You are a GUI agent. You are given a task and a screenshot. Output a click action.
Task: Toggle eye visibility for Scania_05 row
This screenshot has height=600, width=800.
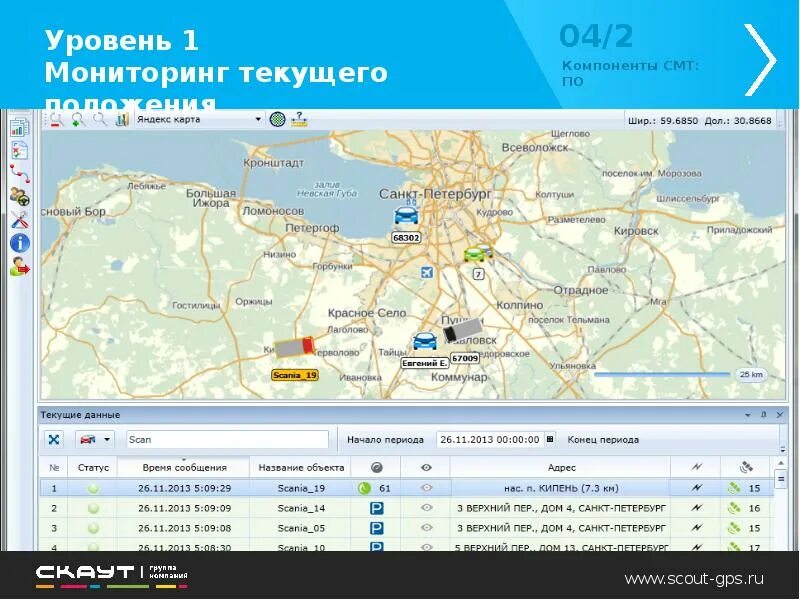[x=426, y=528]
